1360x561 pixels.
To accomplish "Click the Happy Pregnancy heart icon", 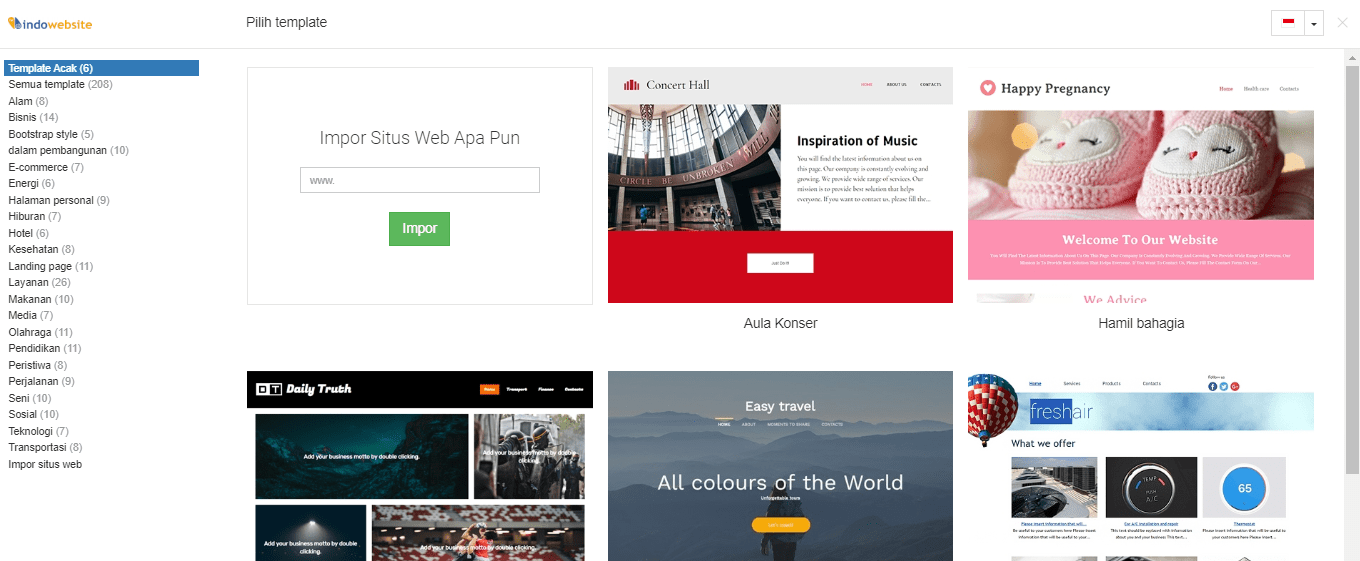I will tap(988, 88).
